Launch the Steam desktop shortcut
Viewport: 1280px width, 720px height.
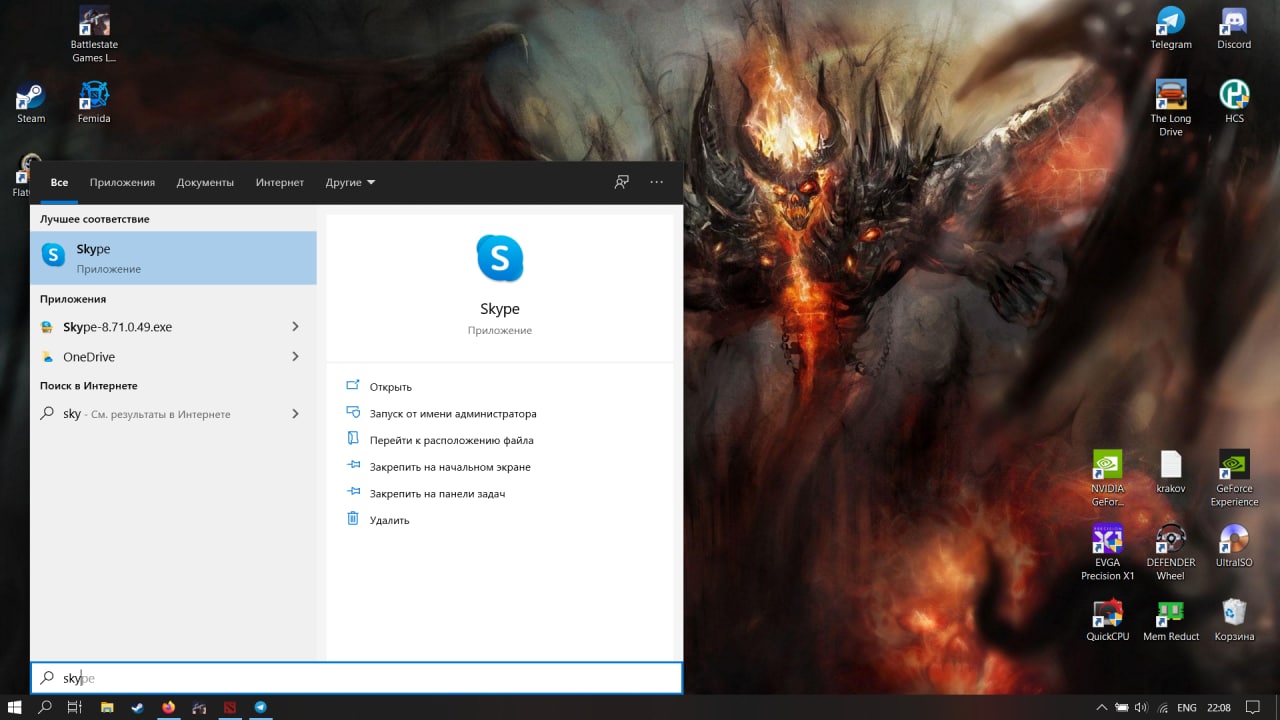point(31,101)
